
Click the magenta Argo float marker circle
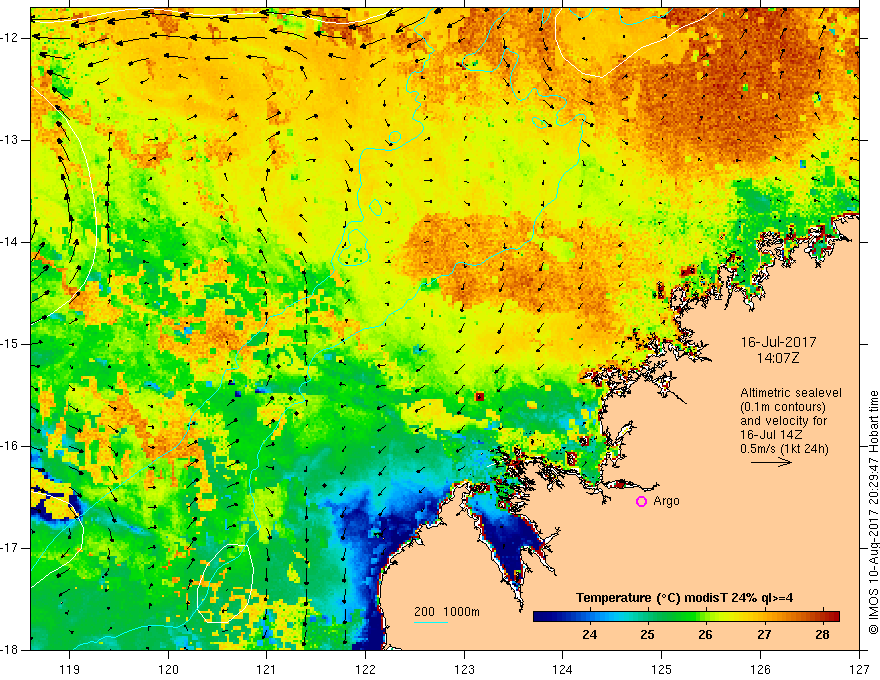click(641, 502)
